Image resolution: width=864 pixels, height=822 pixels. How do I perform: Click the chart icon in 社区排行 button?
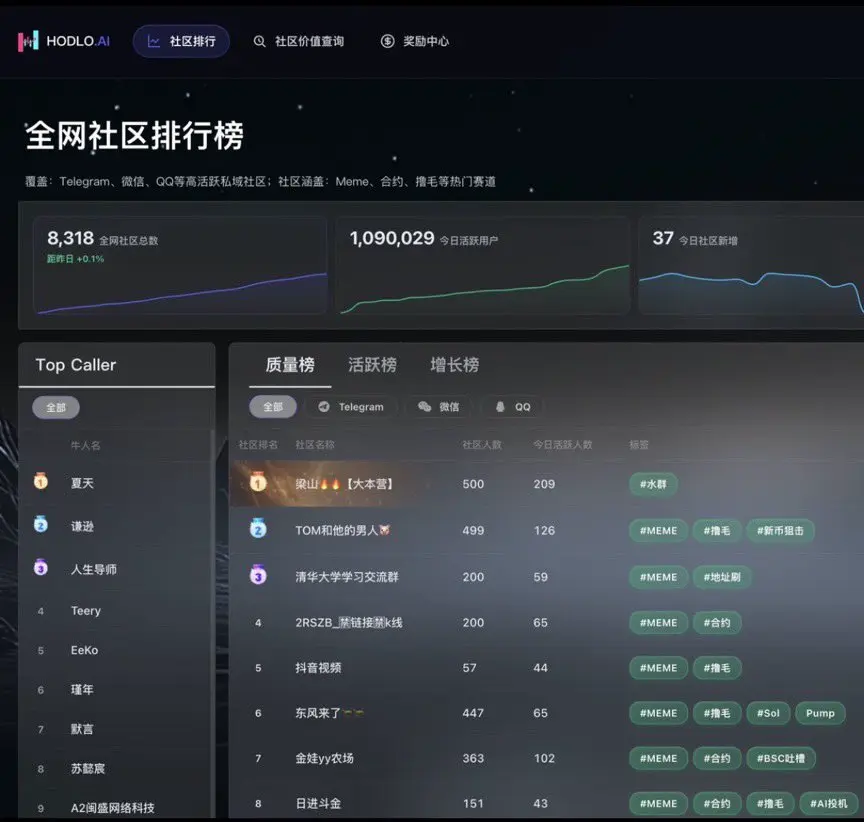coord(154,41)
